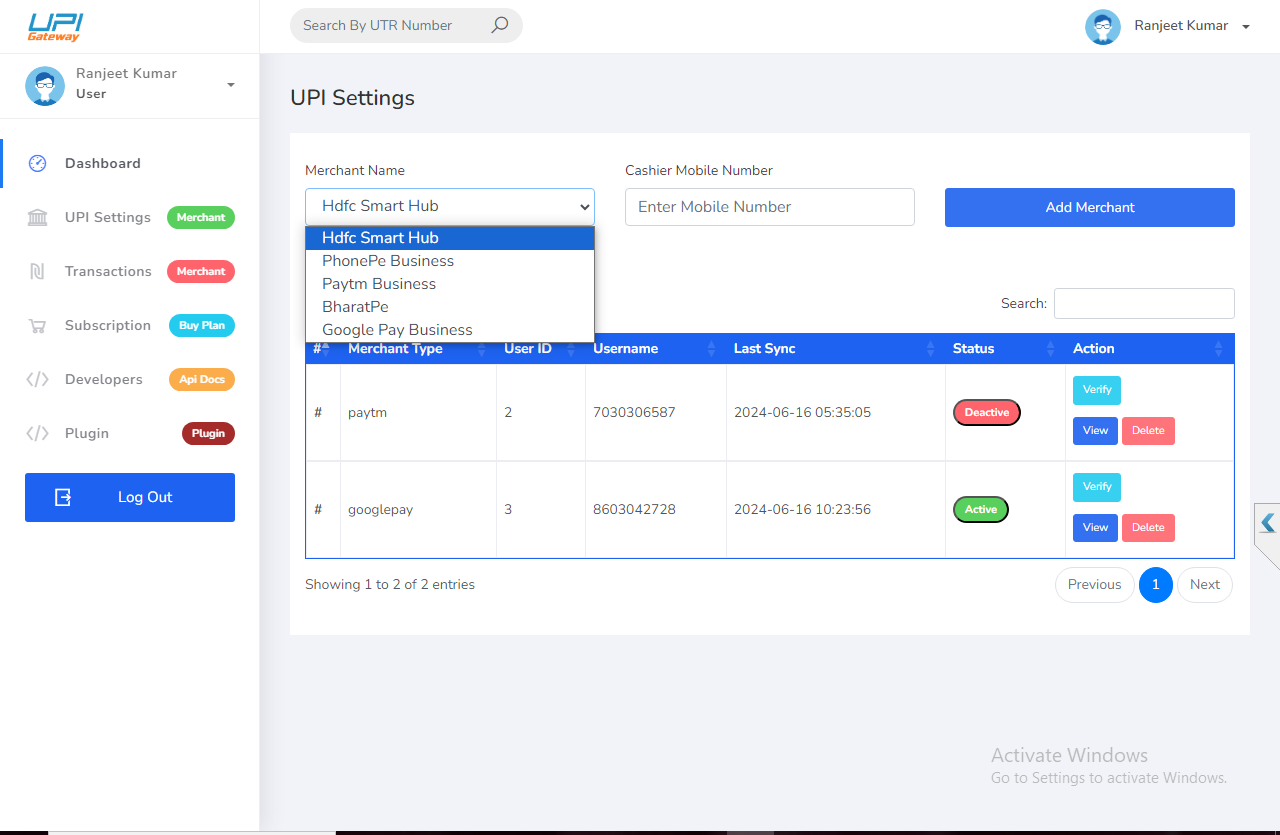The height and width of the screenshot is (835, 1280).
Task: Sort table by # column
Action: [x=322, y=348]
